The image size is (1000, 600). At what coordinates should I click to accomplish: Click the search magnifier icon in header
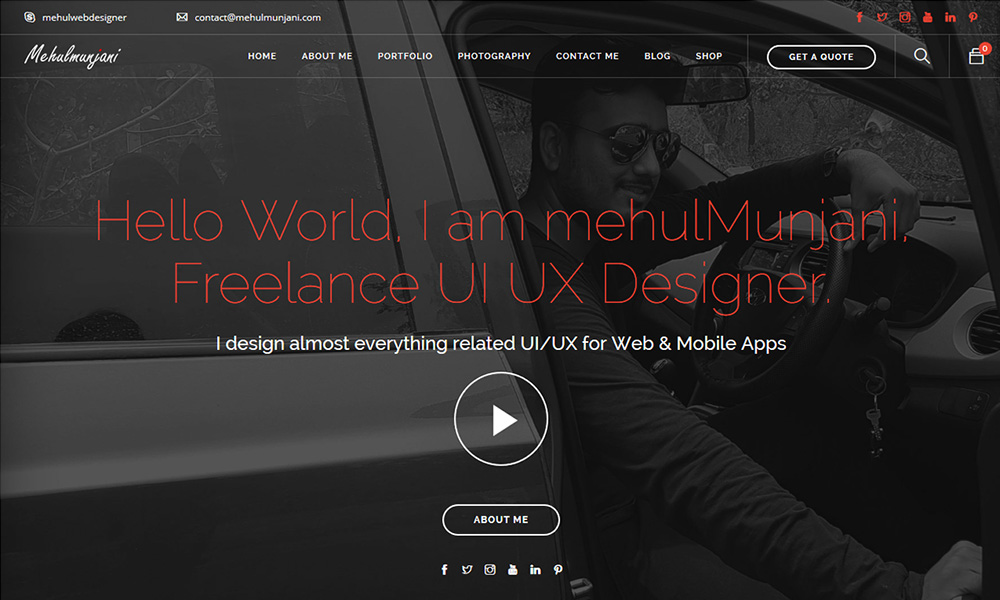[922, 57]
